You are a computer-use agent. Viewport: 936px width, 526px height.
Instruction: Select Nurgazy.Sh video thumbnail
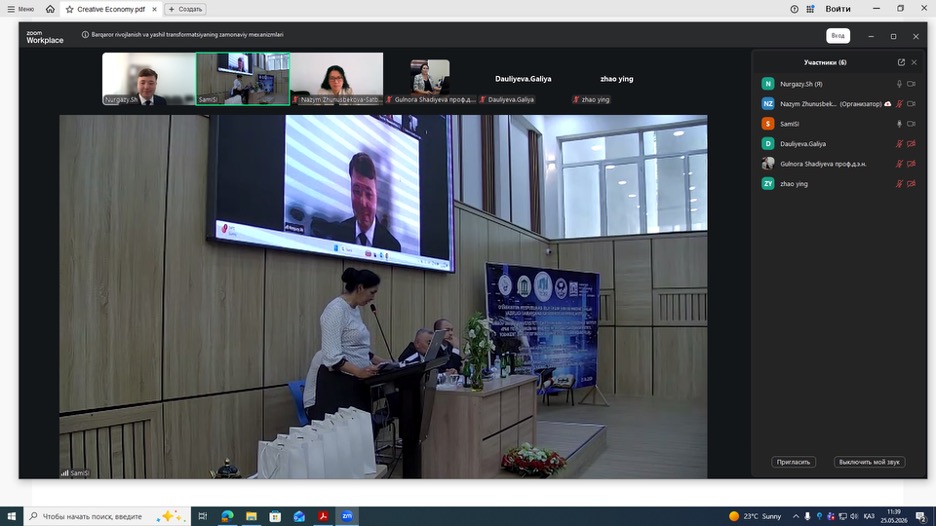click(149, 79)
